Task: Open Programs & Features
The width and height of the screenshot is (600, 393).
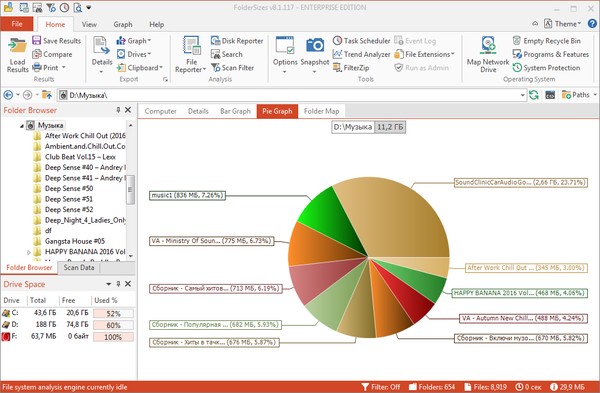Action: click(551, 54)
